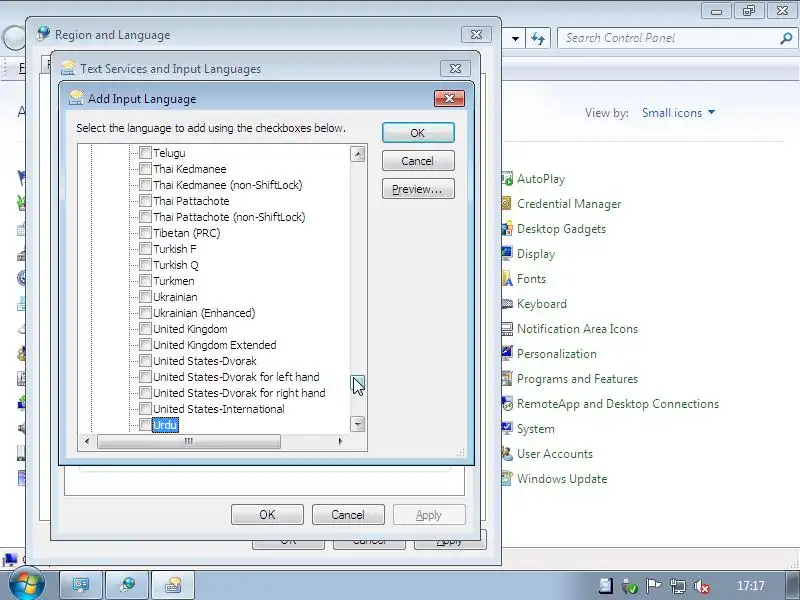Open keyboard layout Preview
Screen dimensions: 800x600
(418, 189)
